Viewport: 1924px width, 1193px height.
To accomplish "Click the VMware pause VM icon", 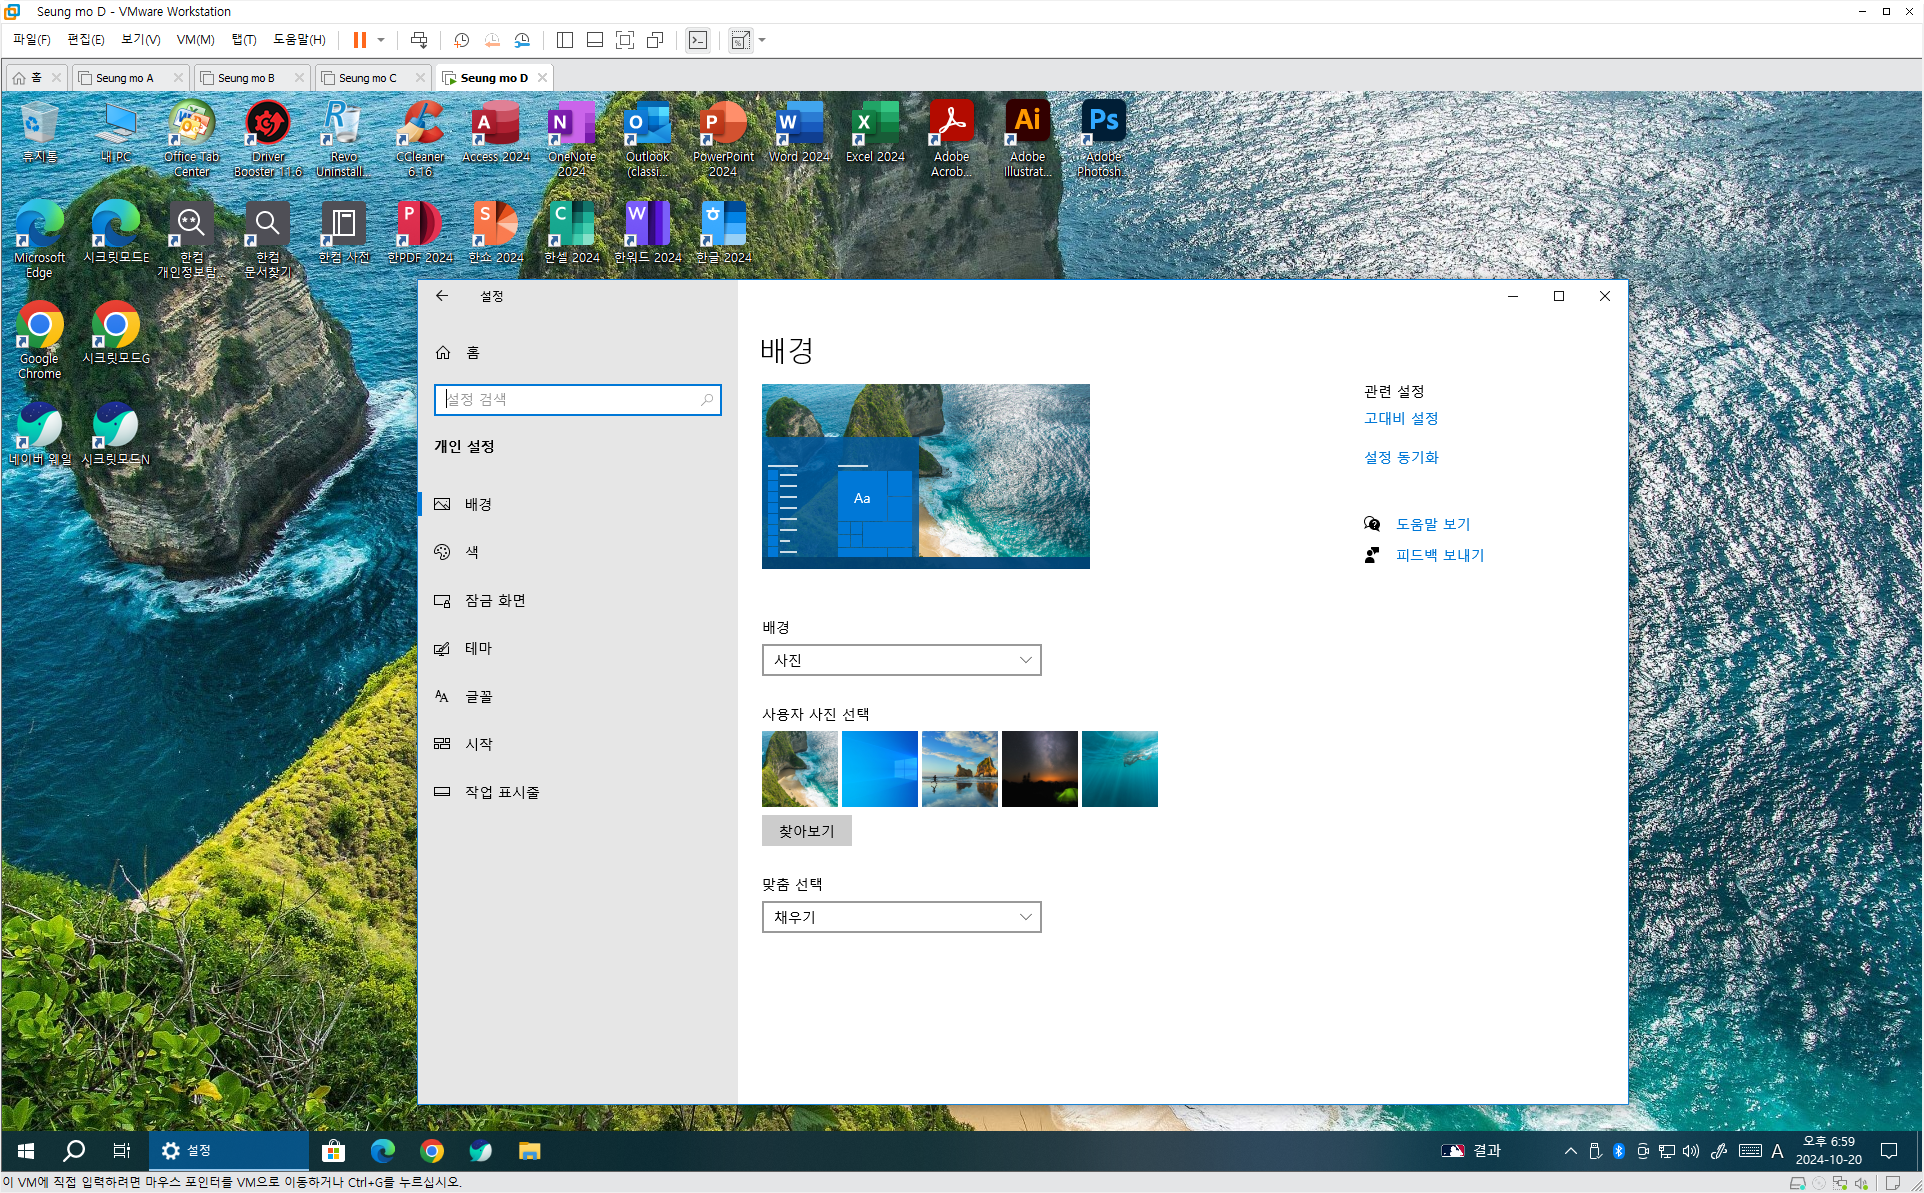I will [x=359, y=40].
